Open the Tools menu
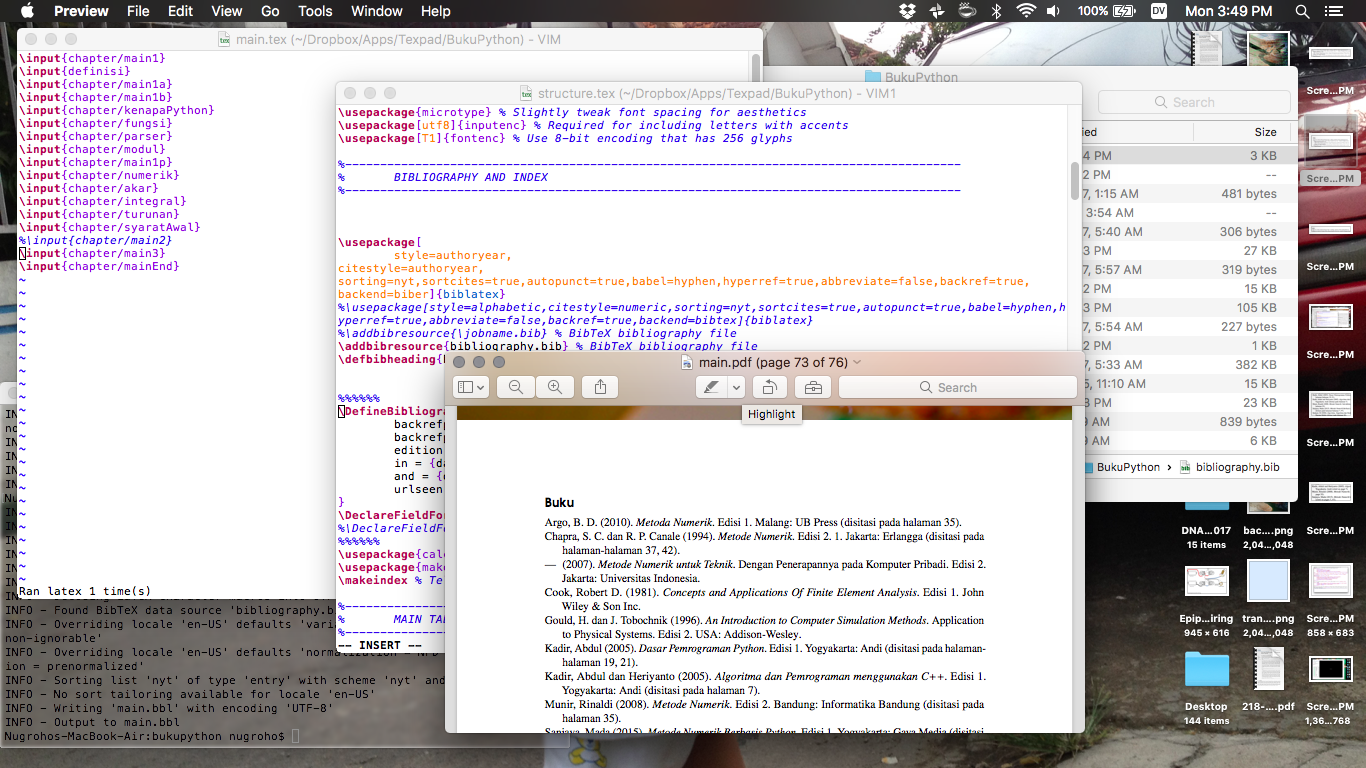The image size is (1366, 768). click(315, 11)
